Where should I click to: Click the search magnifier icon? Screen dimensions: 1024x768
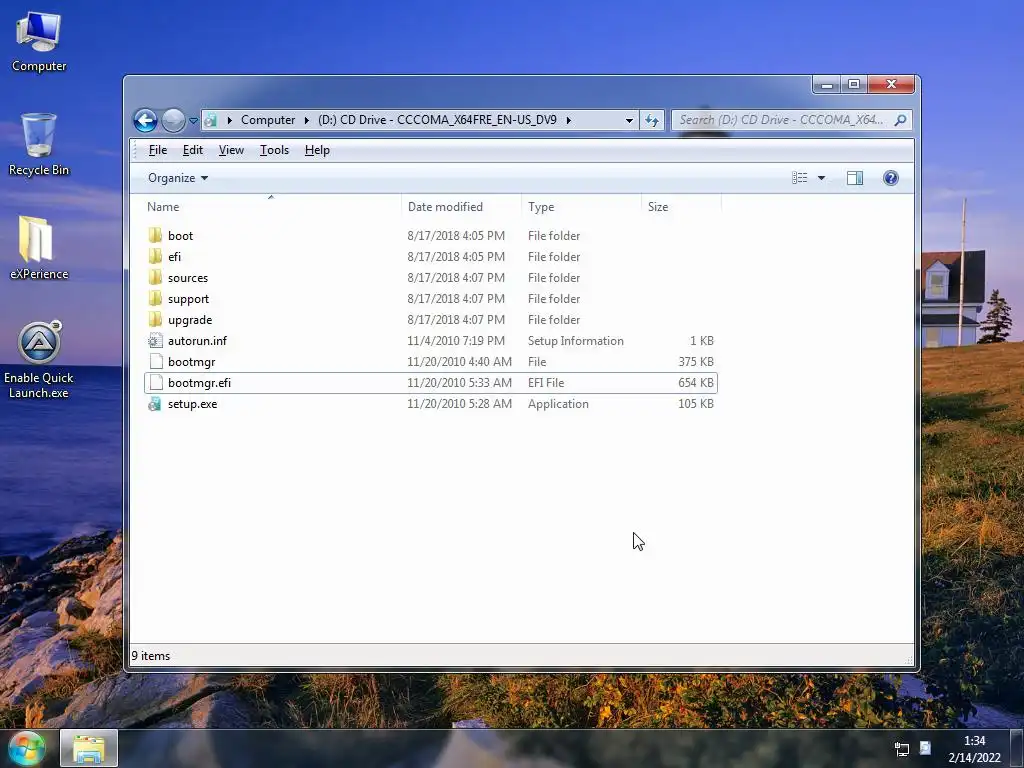coord(901,120)
